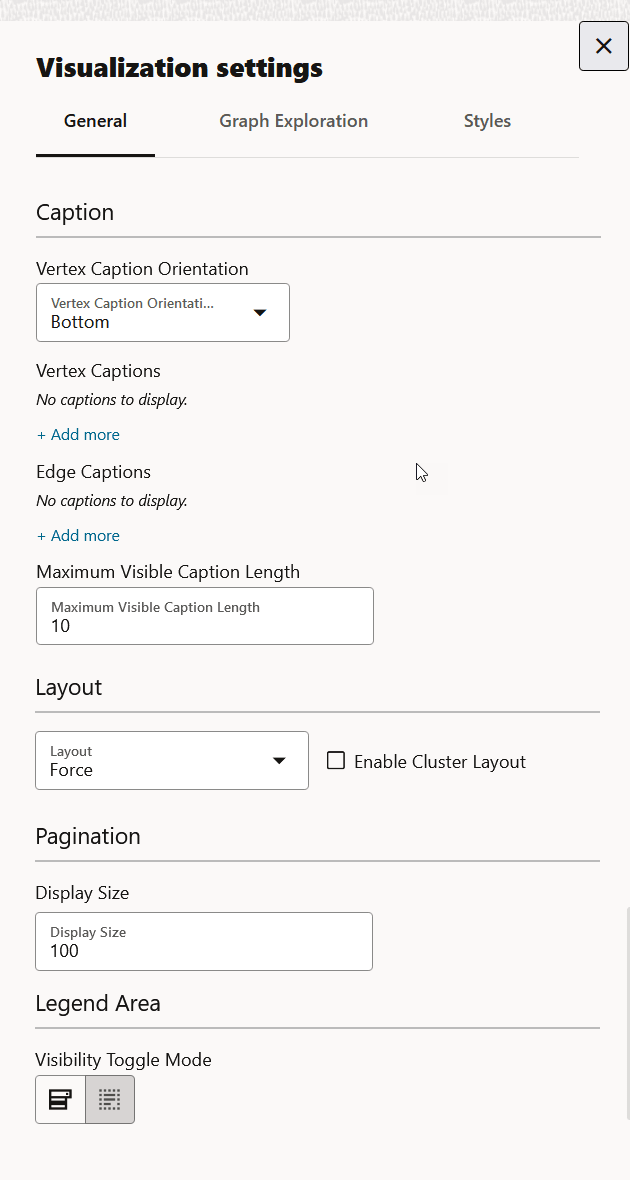Click Add more link for Vertex Captions
The height and width of the screenshot is (1180, 630).
(85, 435)
